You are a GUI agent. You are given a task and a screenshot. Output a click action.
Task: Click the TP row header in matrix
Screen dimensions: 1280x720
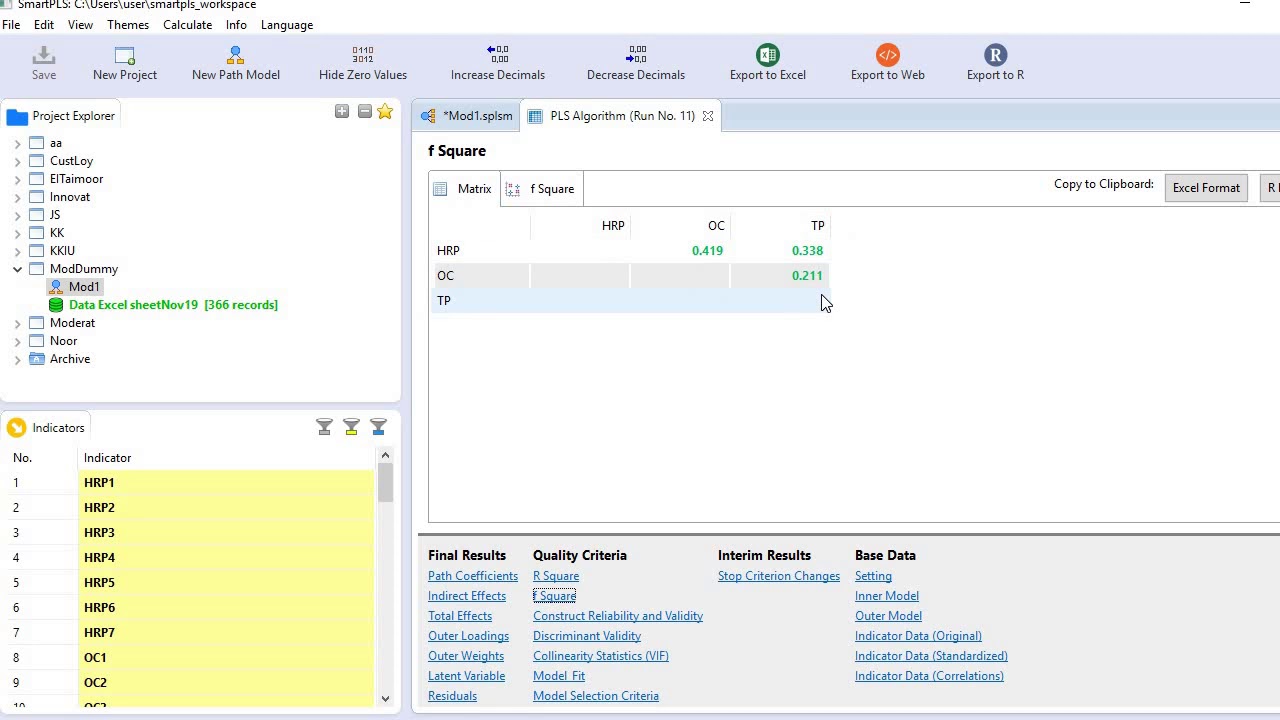pos(444,301)
